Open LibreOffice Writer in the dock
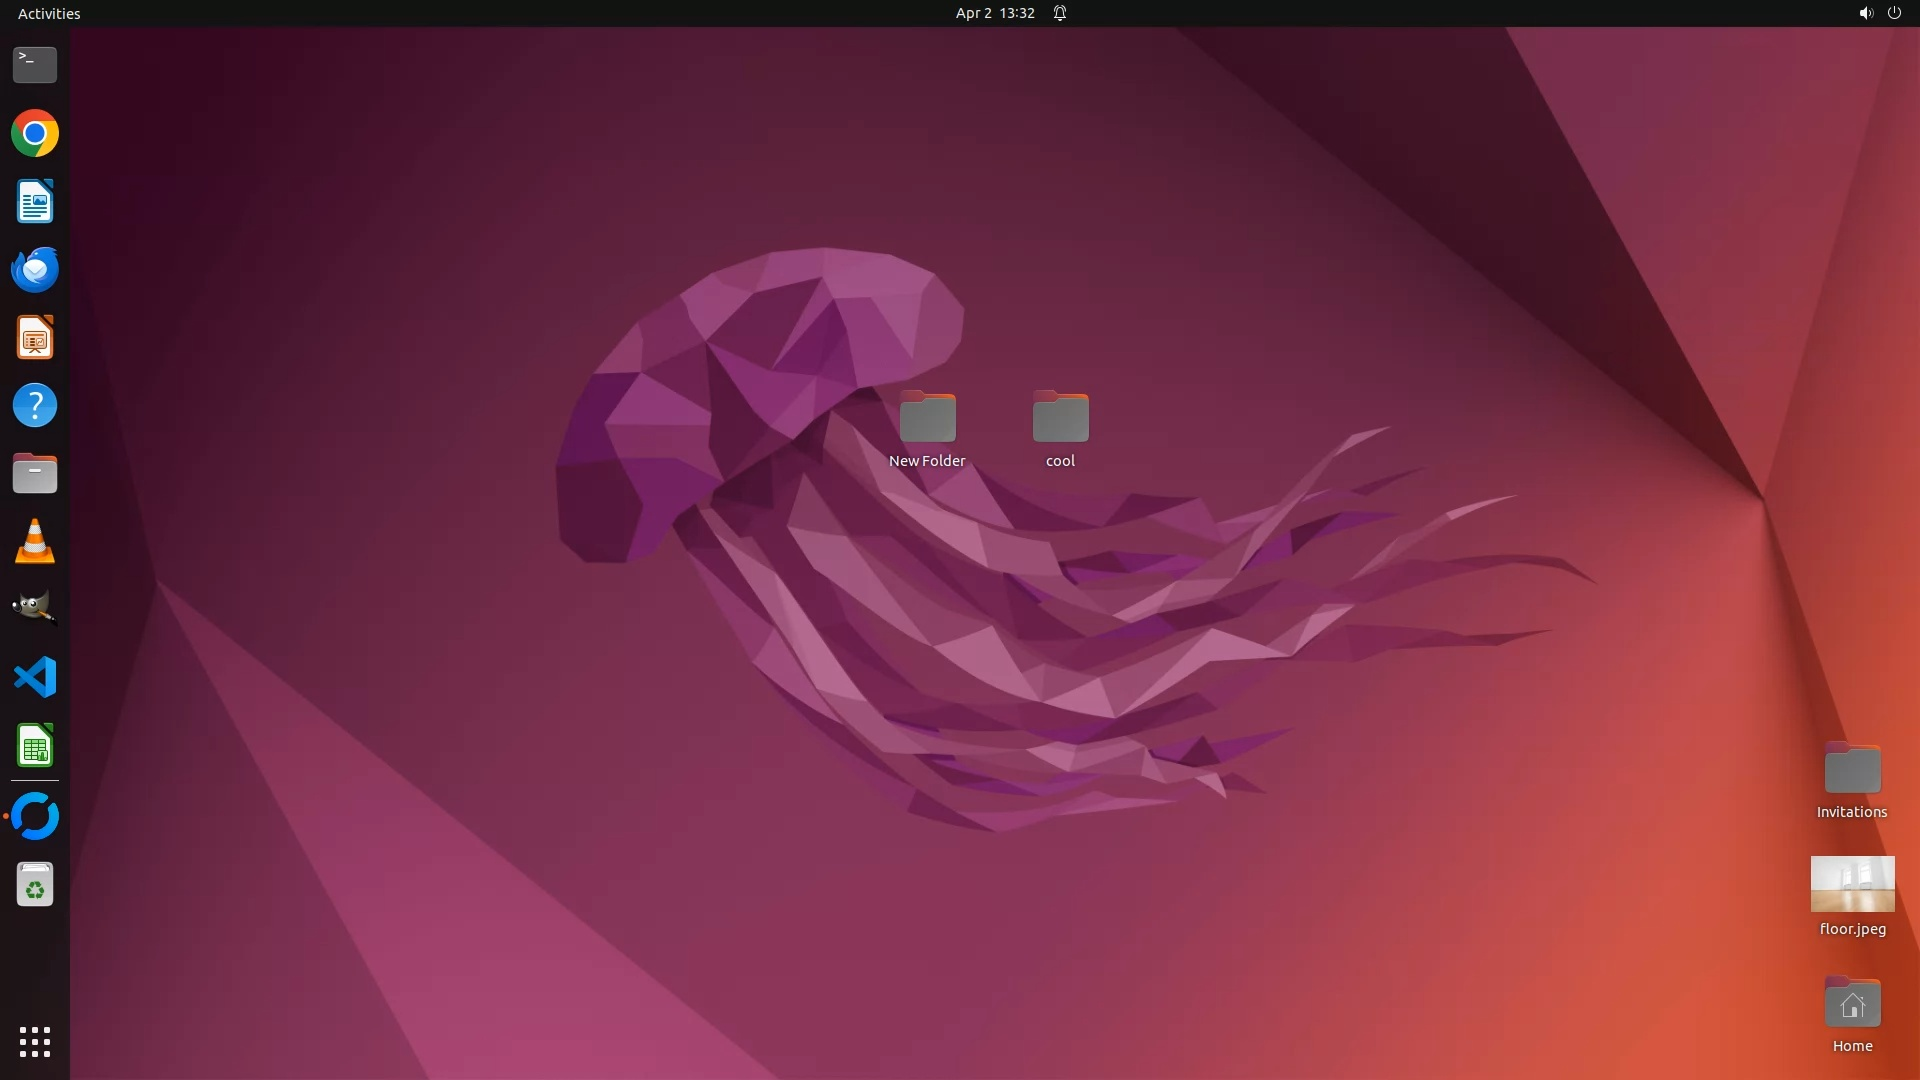This screenshot has width=1920, height=1080. 35,202
